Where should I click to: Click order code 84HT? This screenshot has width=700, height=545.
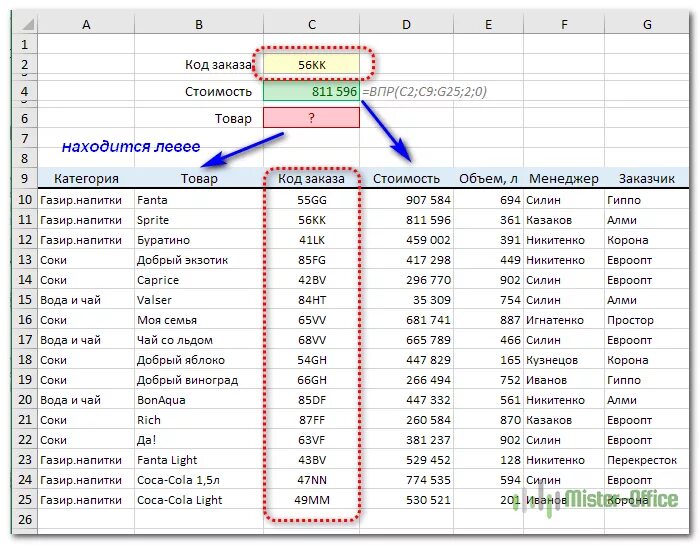coord(312,300)
